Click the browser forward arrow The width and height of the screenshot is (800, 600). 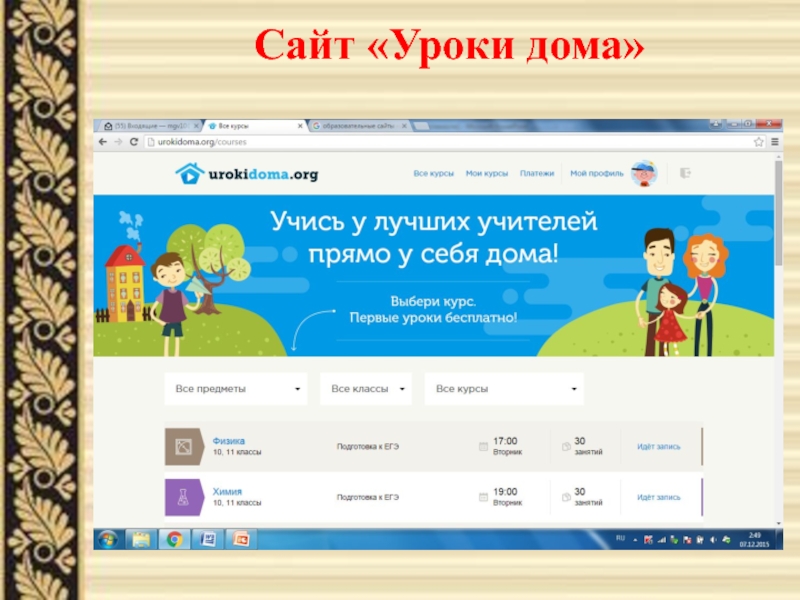pyautogui.click(x=118, y=142)
